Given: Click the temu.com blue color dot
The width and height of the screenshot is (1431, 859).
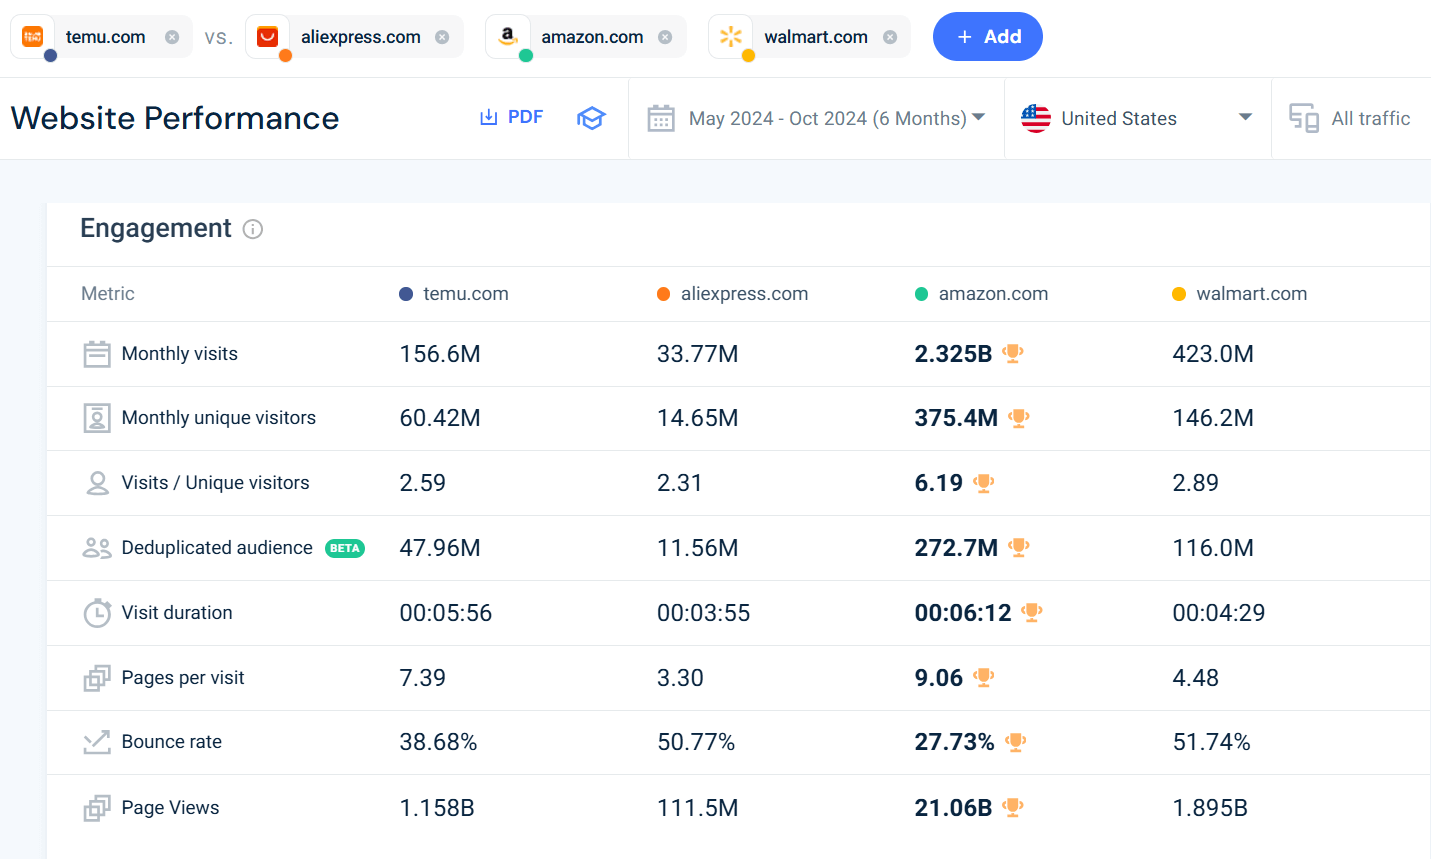Looking at the screenshot, I should tap(50, 56).
